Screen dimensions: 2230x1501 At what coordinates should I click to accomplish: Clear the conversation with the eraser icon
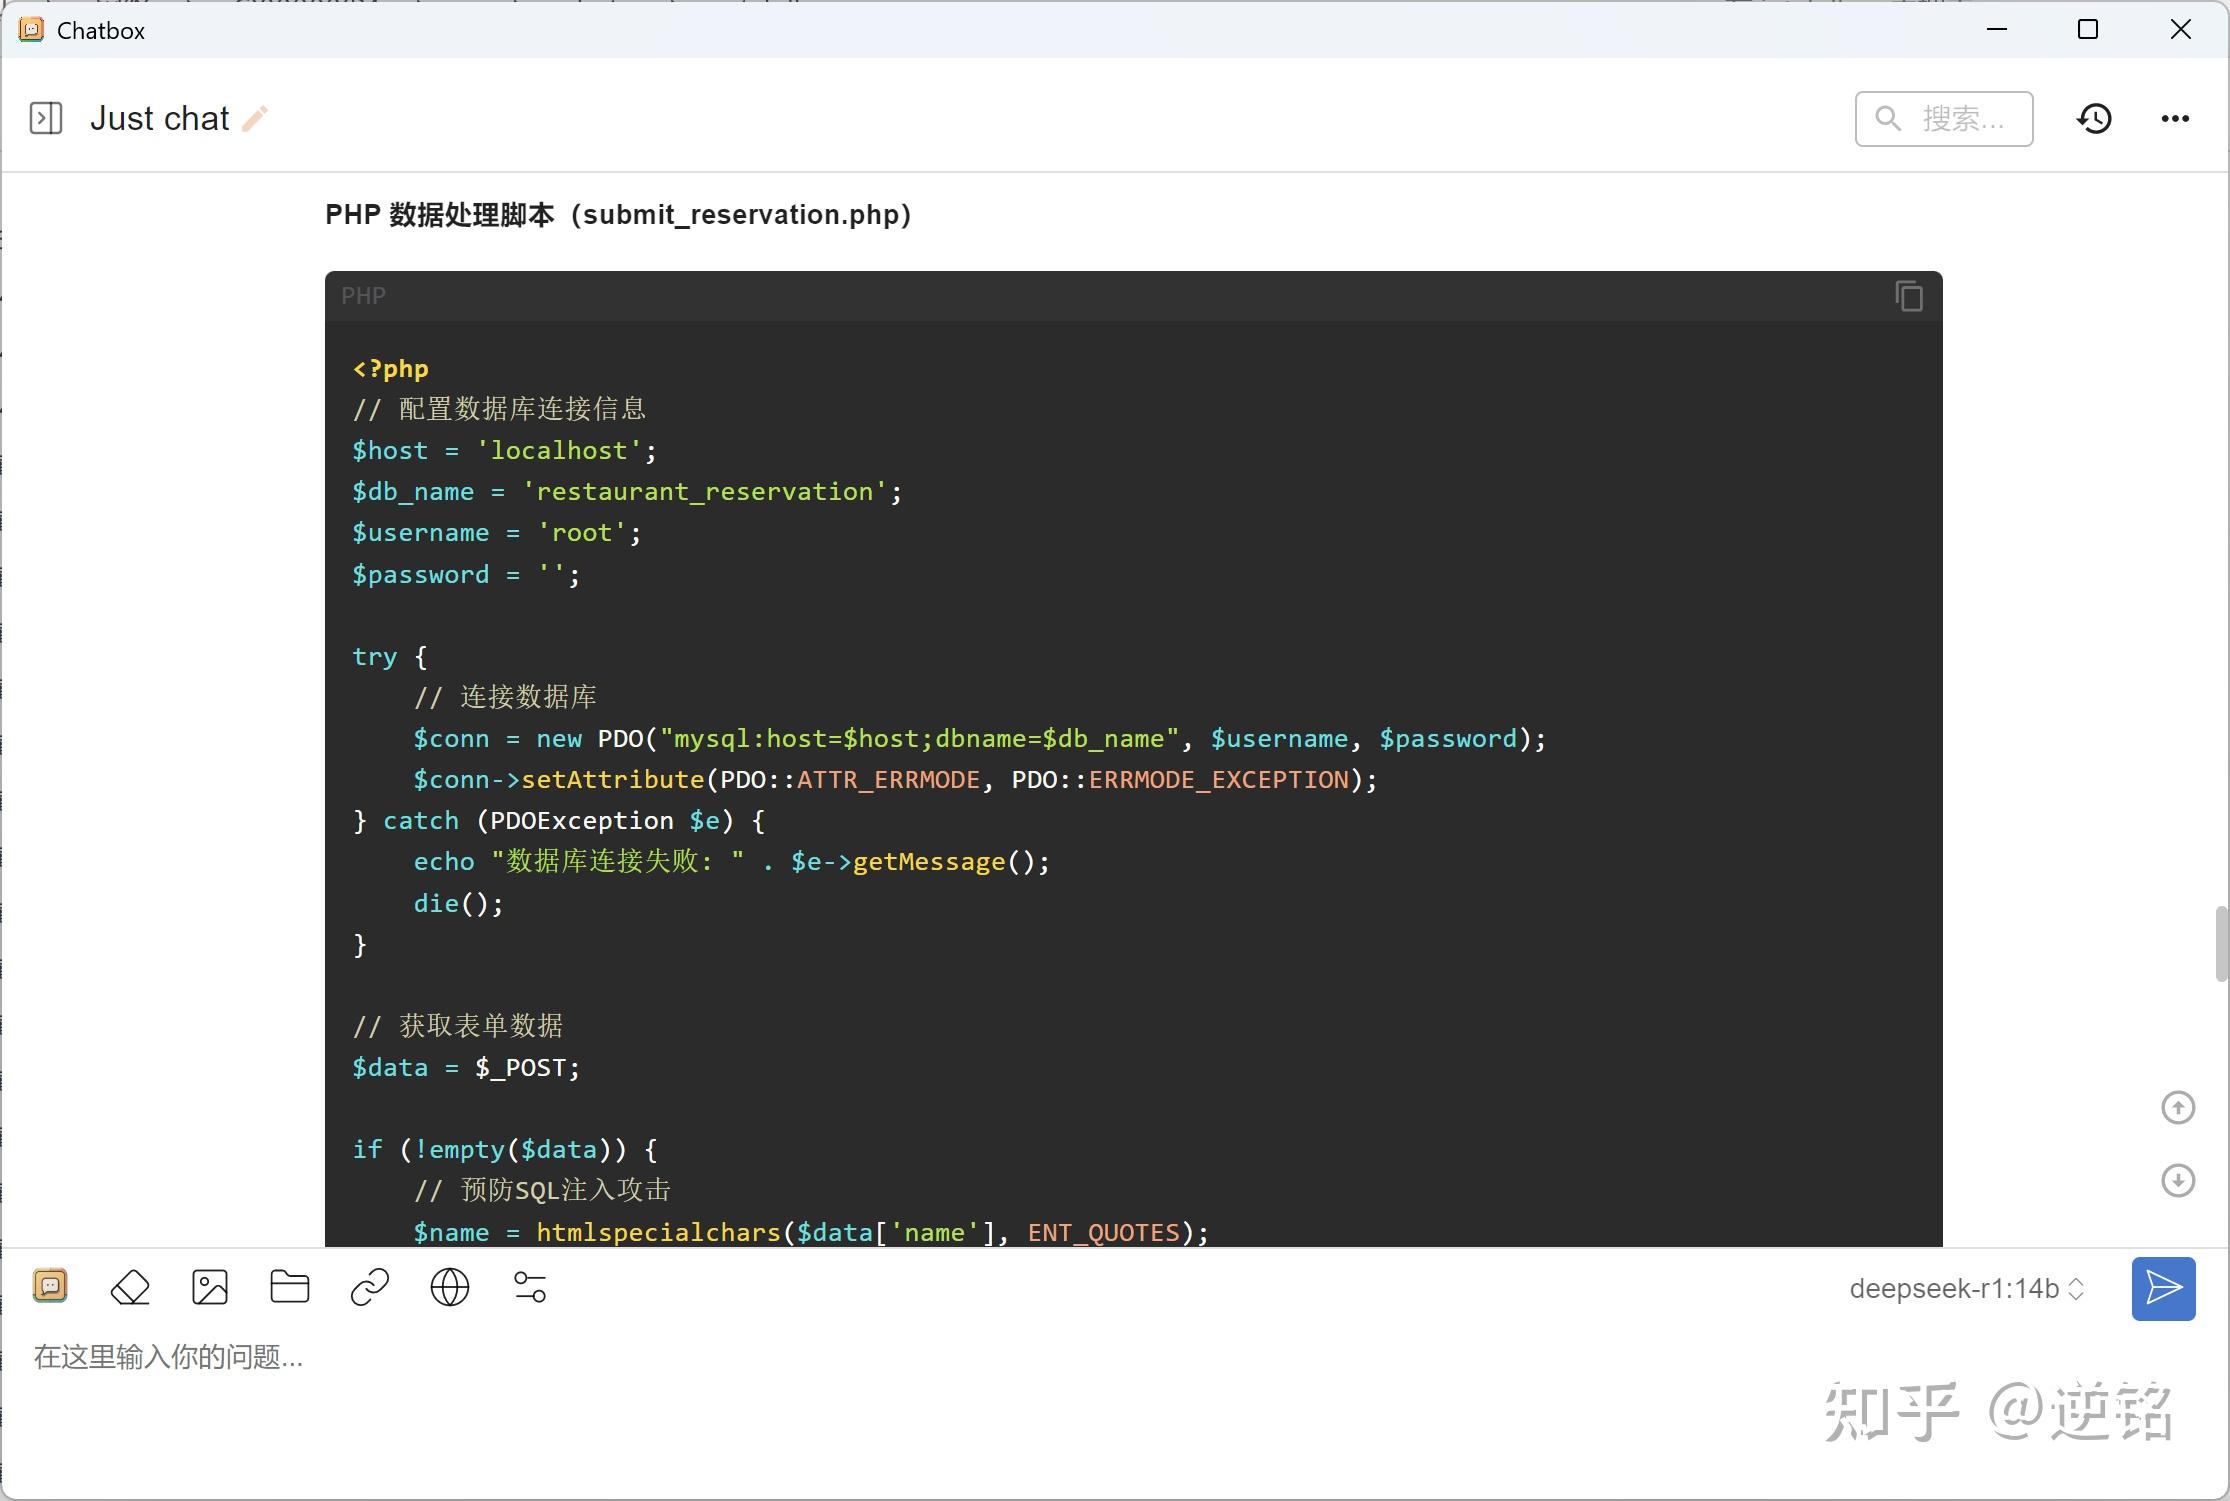point(130,1287)
